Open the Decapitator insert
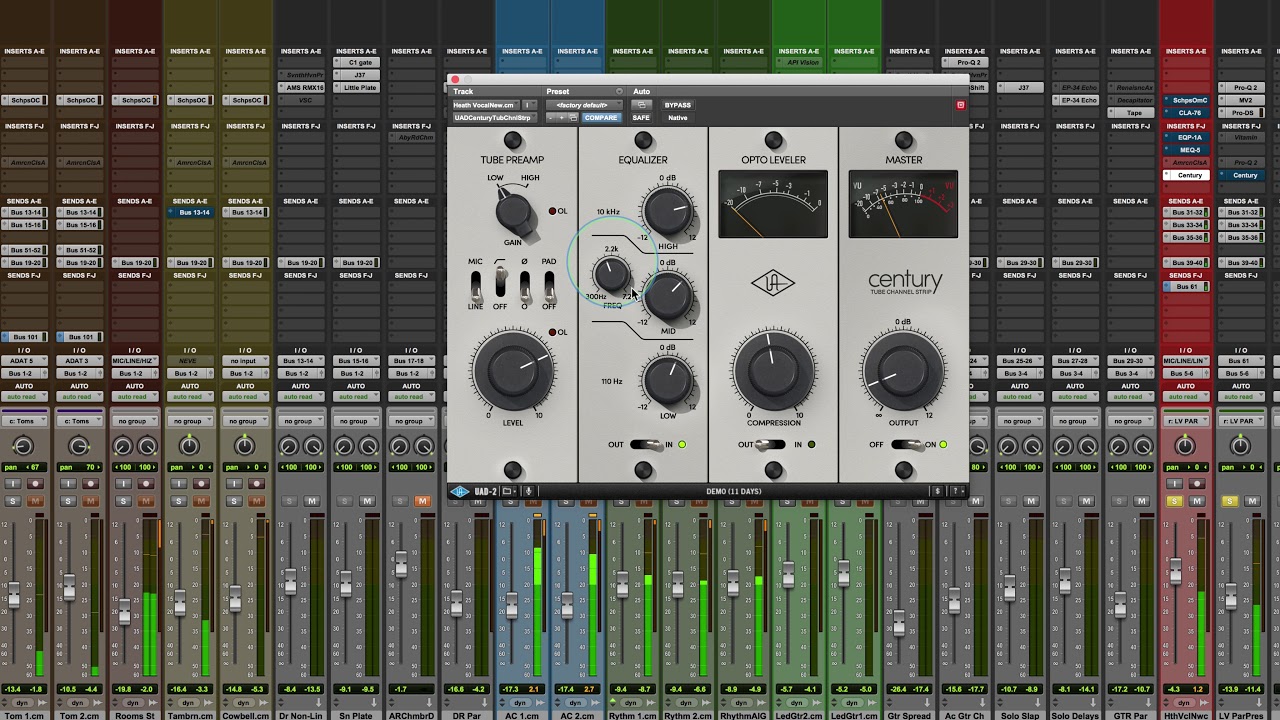1280x720 pixels. [1133, 100]
